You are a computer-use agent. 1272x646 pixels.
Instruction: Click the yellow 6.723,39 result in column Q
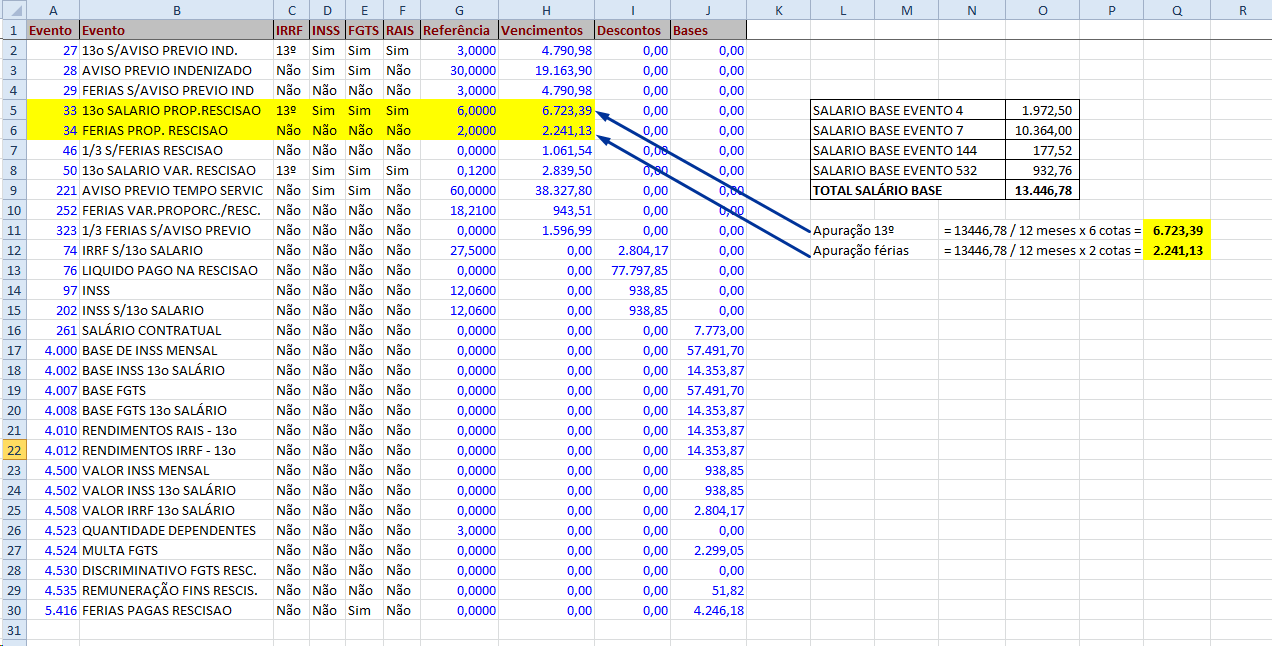click(x=1178, y=230)
